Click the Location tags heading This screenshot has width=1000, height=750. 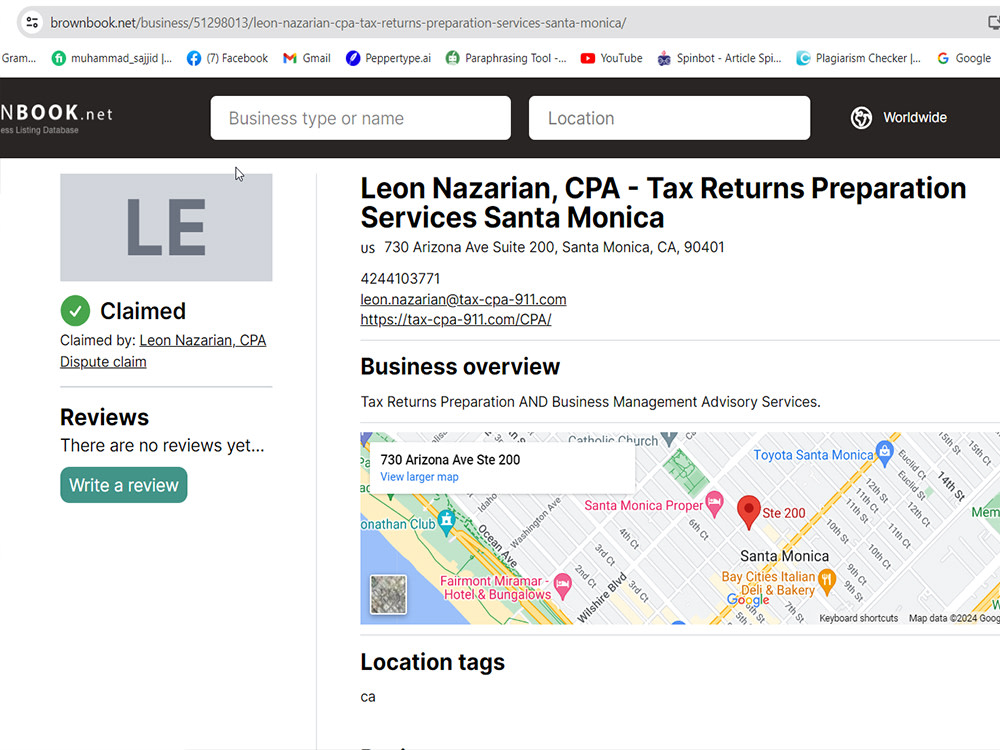[x=432, y=662]
